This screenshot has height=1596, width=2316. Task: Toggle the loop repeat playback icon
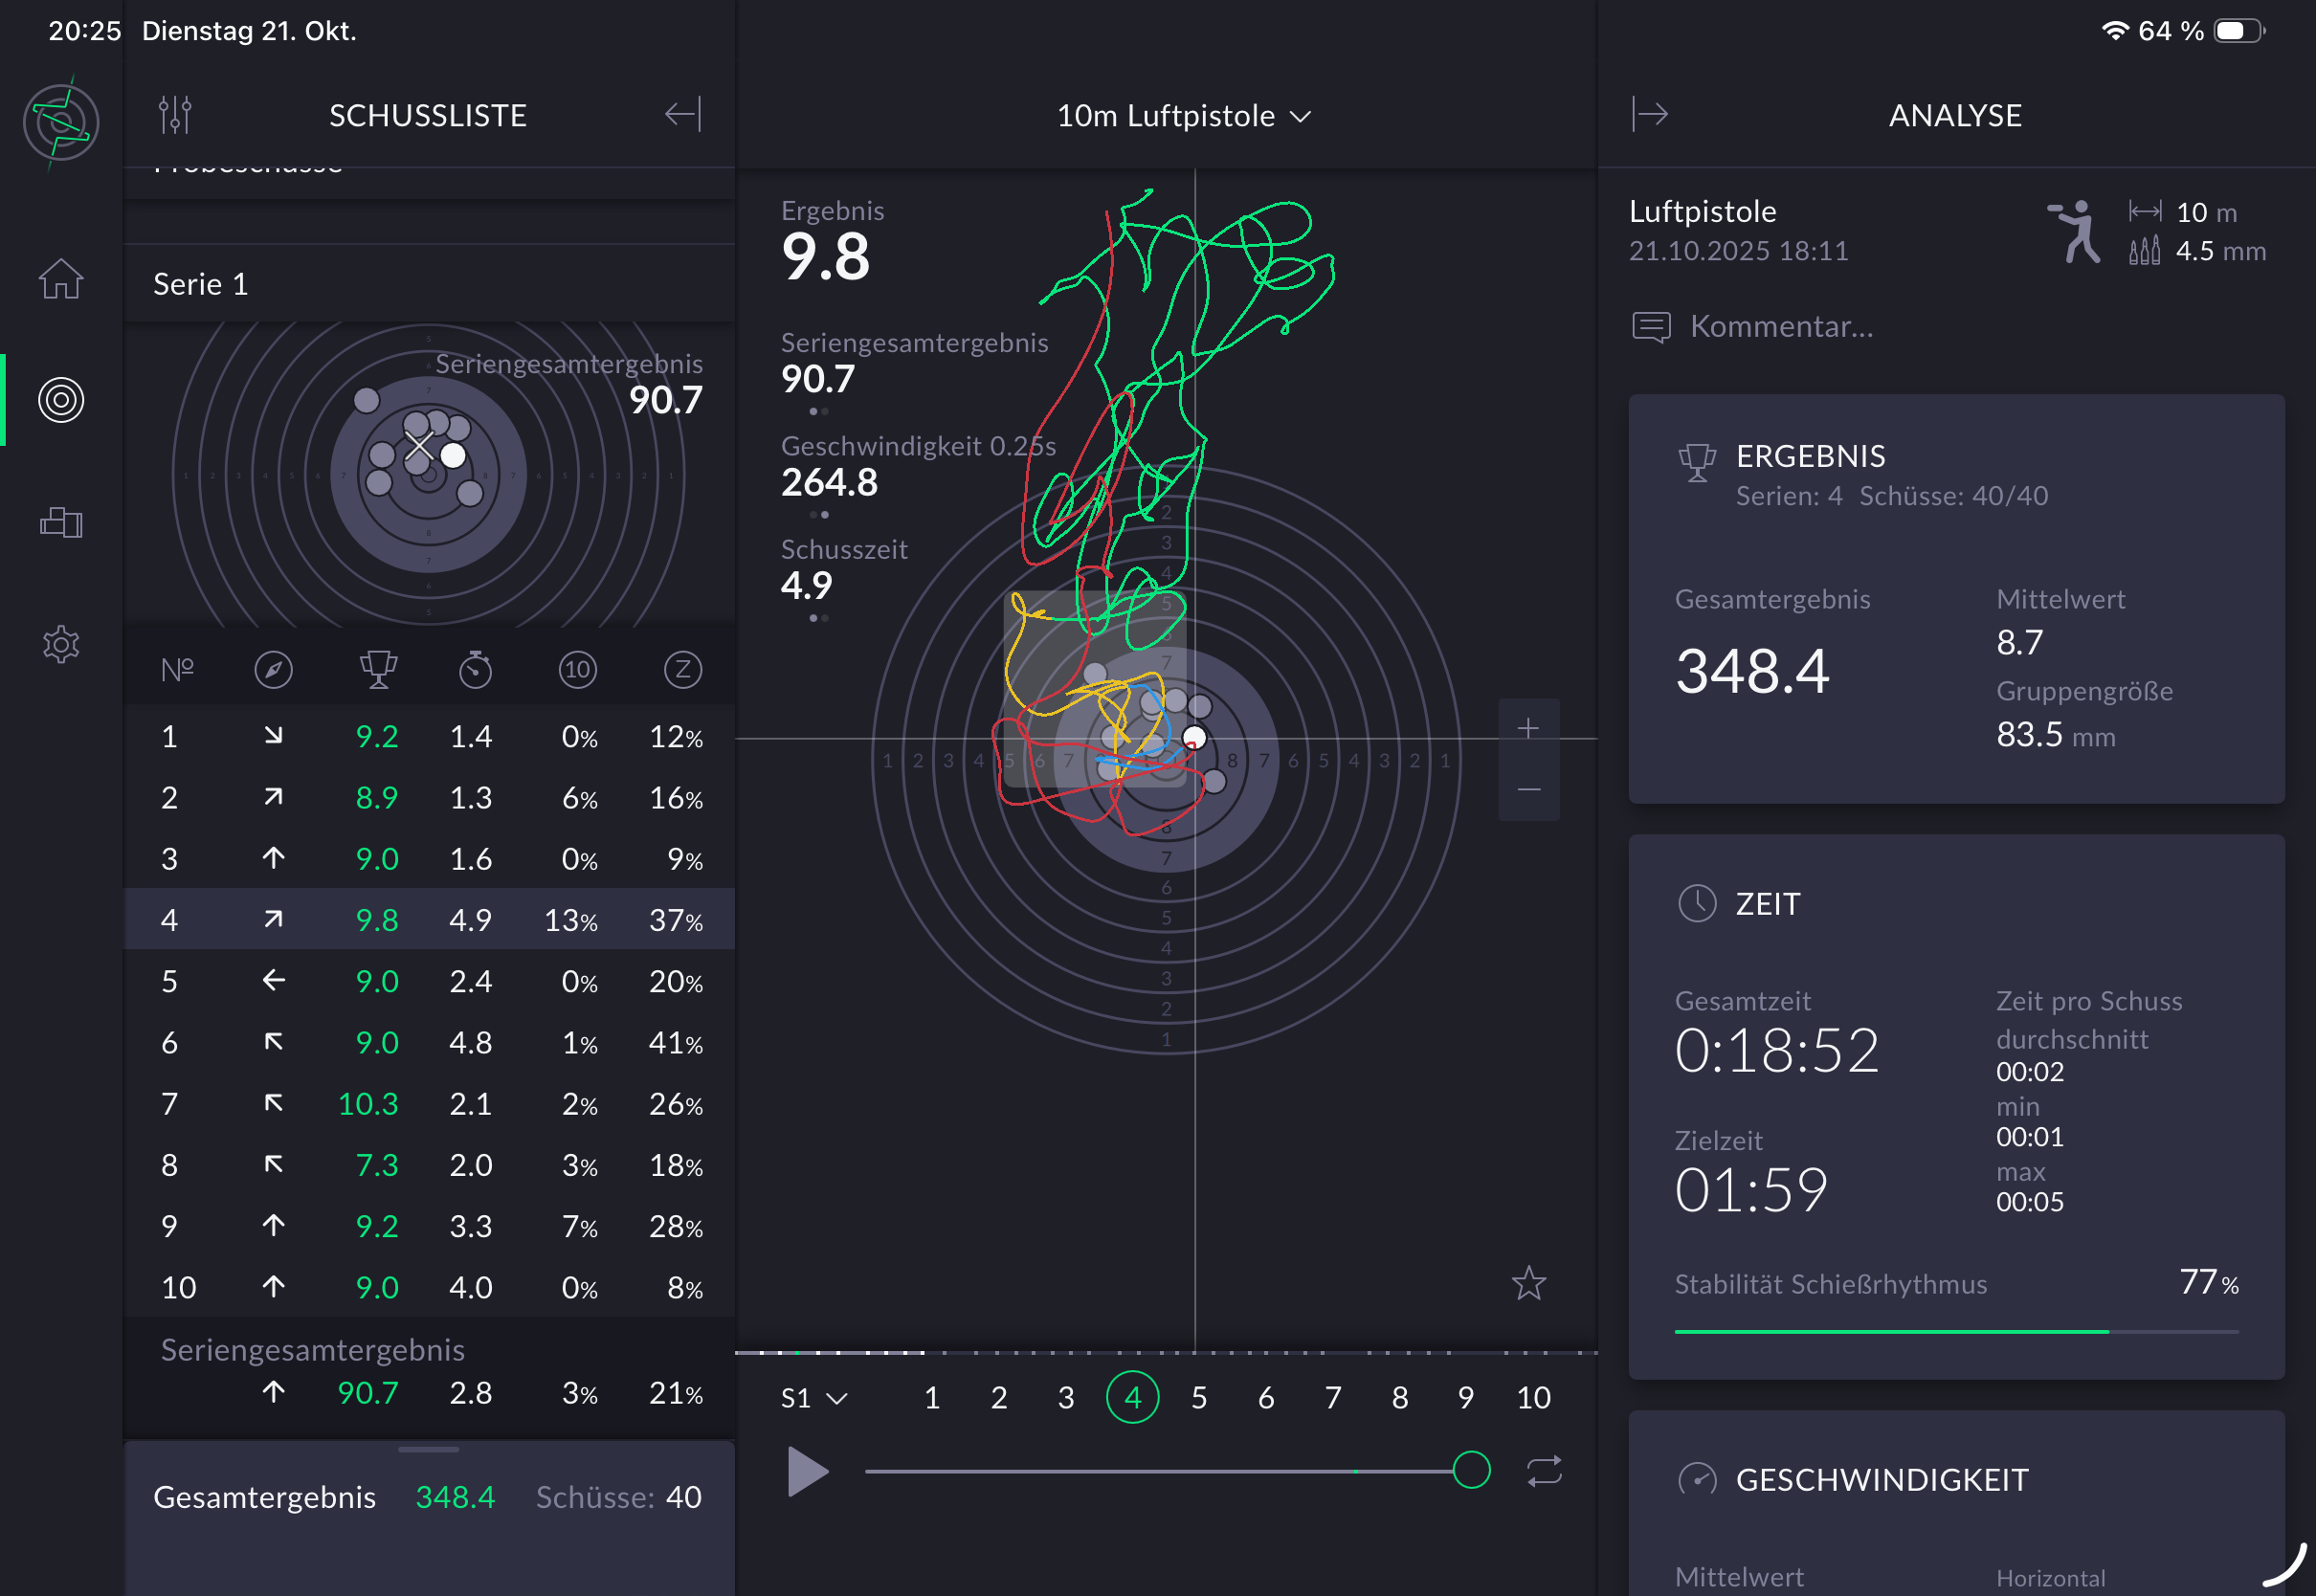pos(1544,1471)
